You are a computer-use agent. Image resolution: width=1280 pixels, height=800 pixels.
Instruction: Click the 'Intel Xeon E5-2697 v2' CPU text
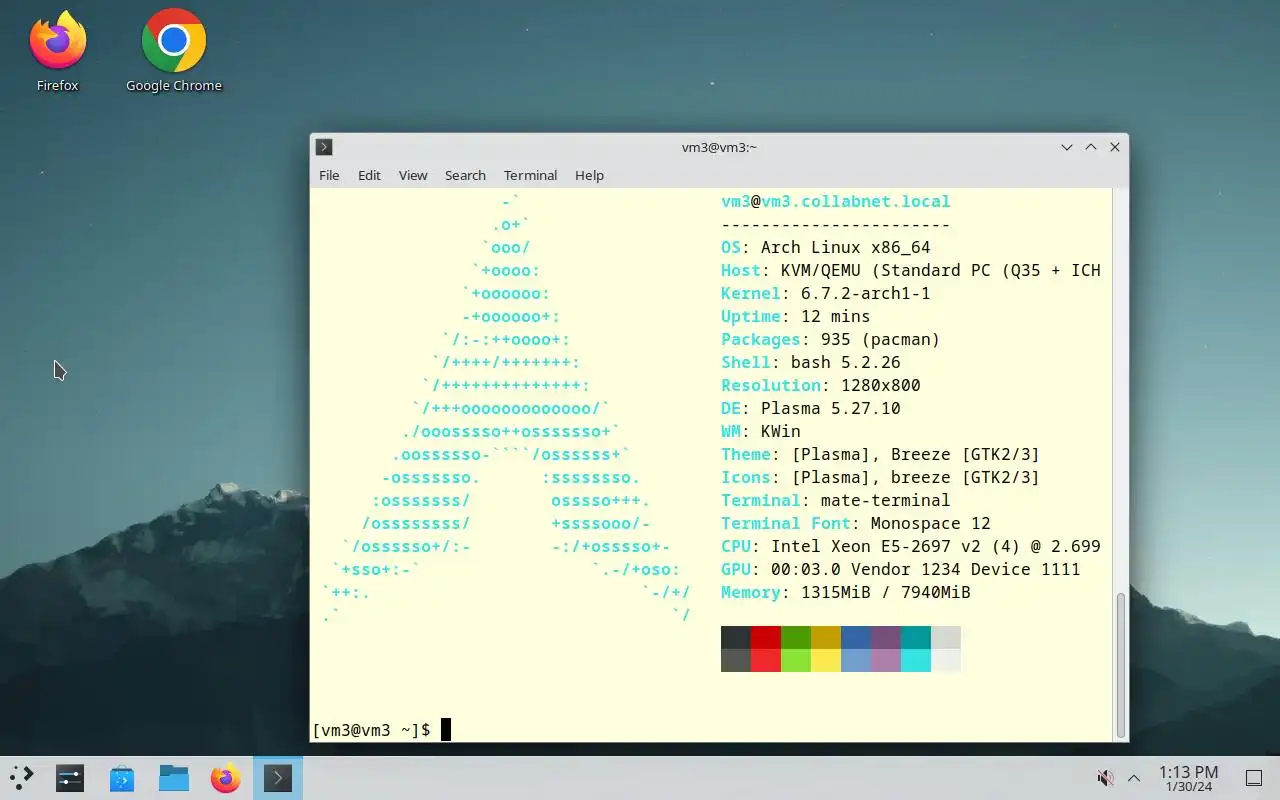[876, 546]
